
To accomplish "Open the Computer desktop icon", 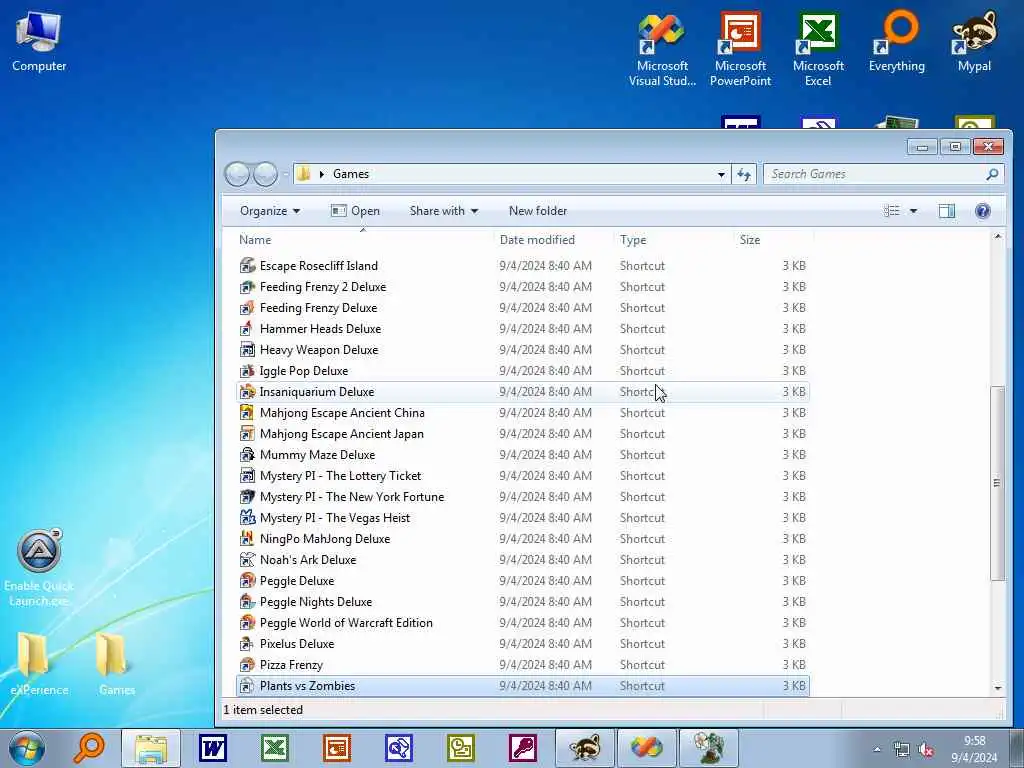I will pos(39,42).
